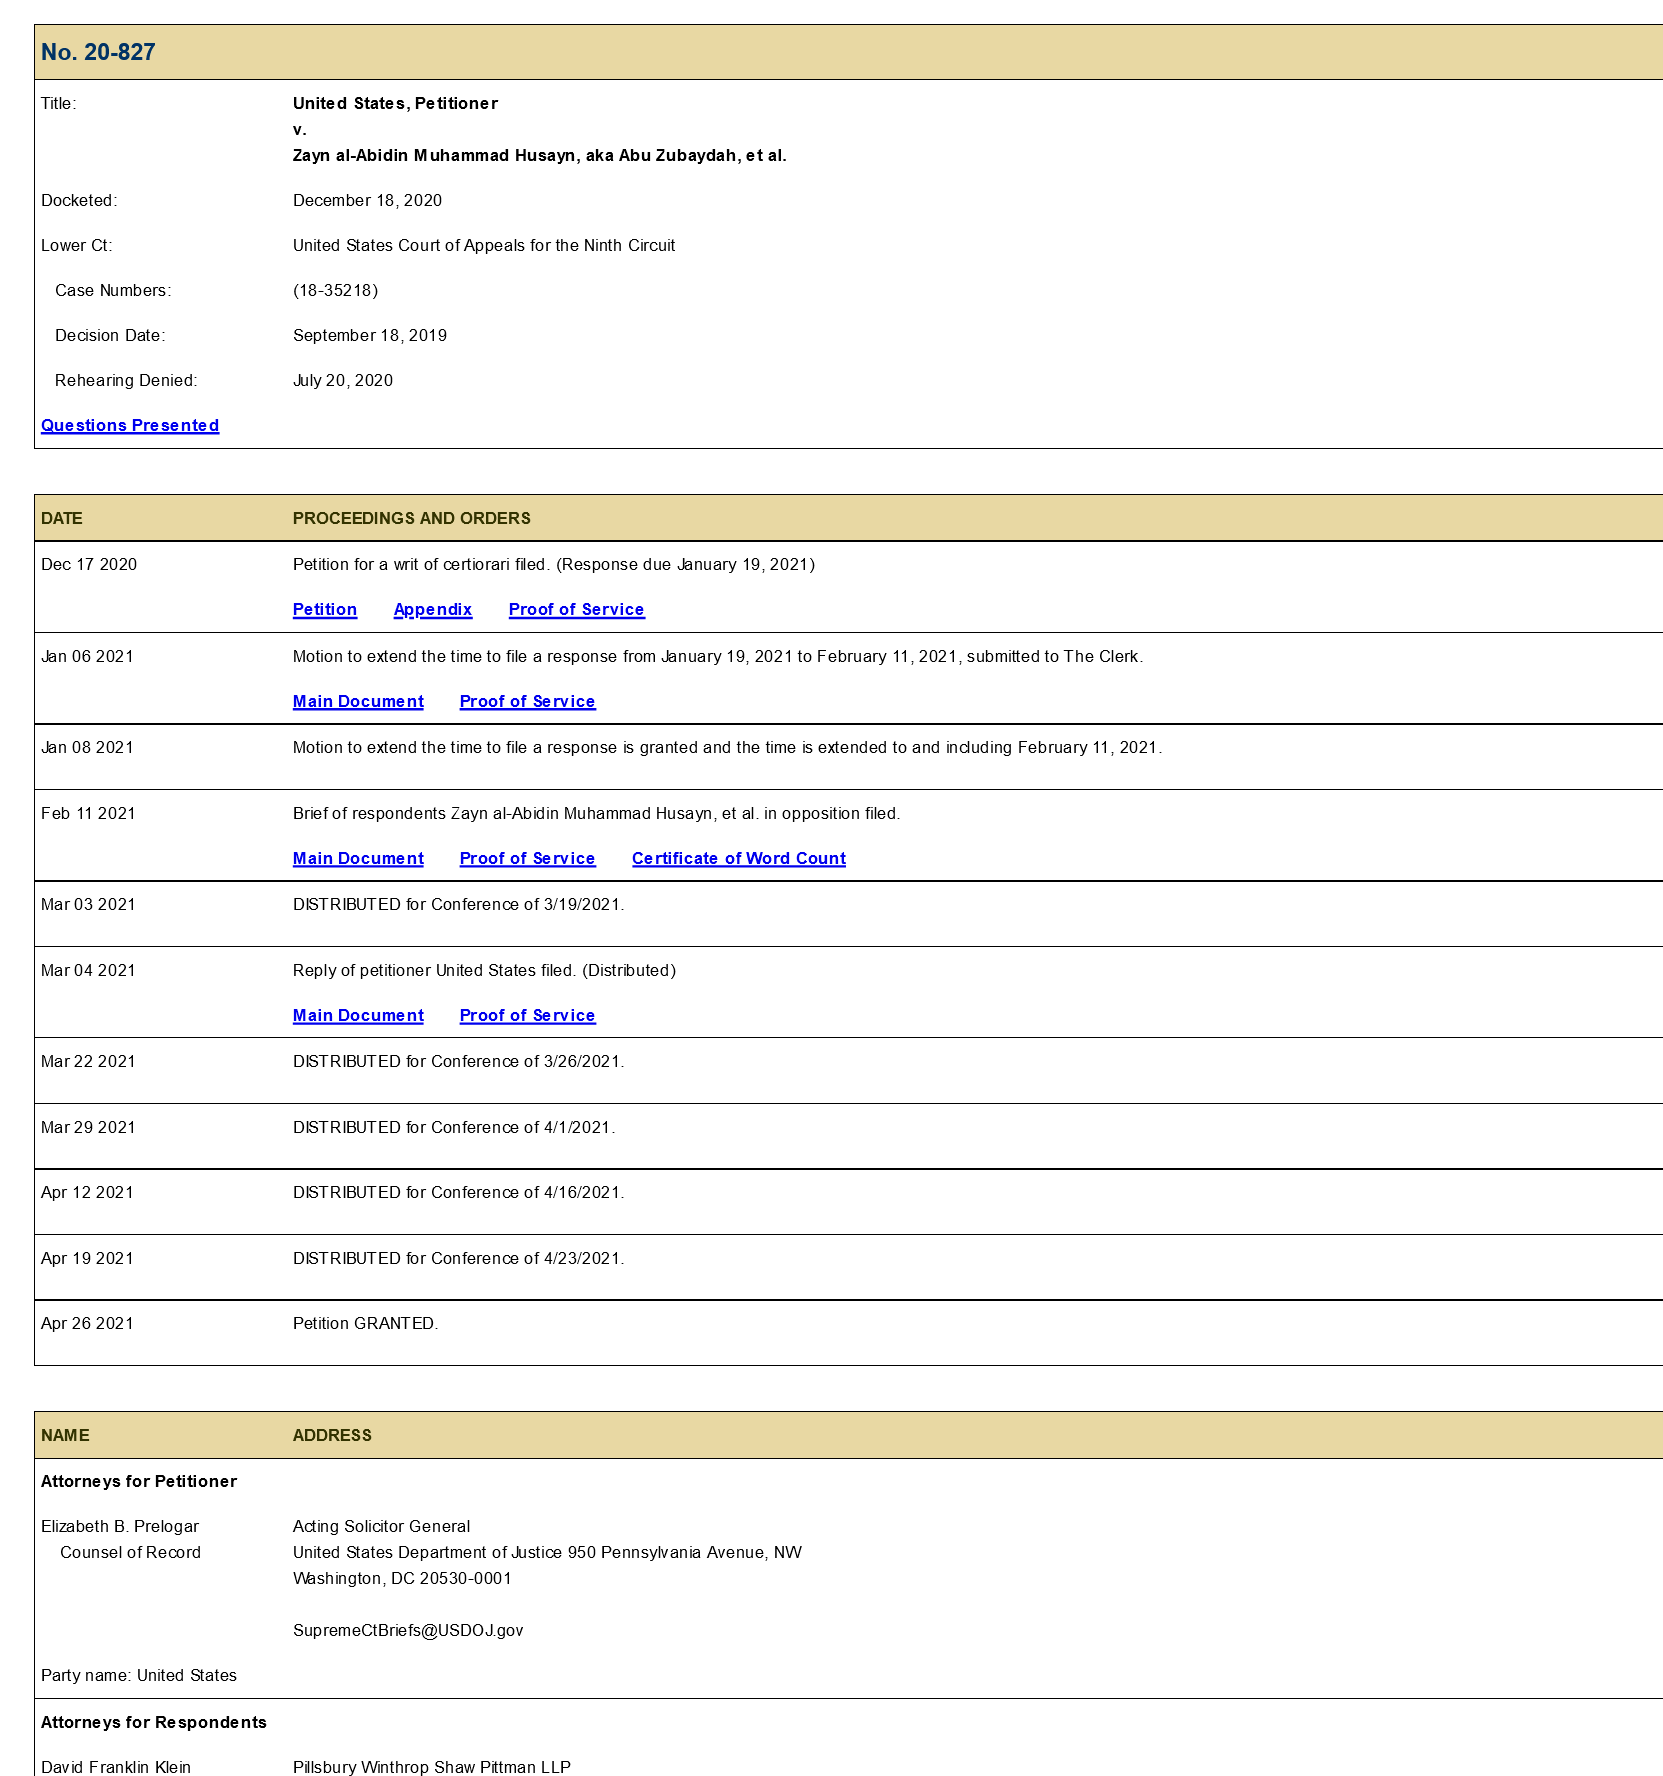The height and width of the screenshot is (1776, 1663).
Task: Click the Apr 12 2021 date cell
Action: (87, 1192)
